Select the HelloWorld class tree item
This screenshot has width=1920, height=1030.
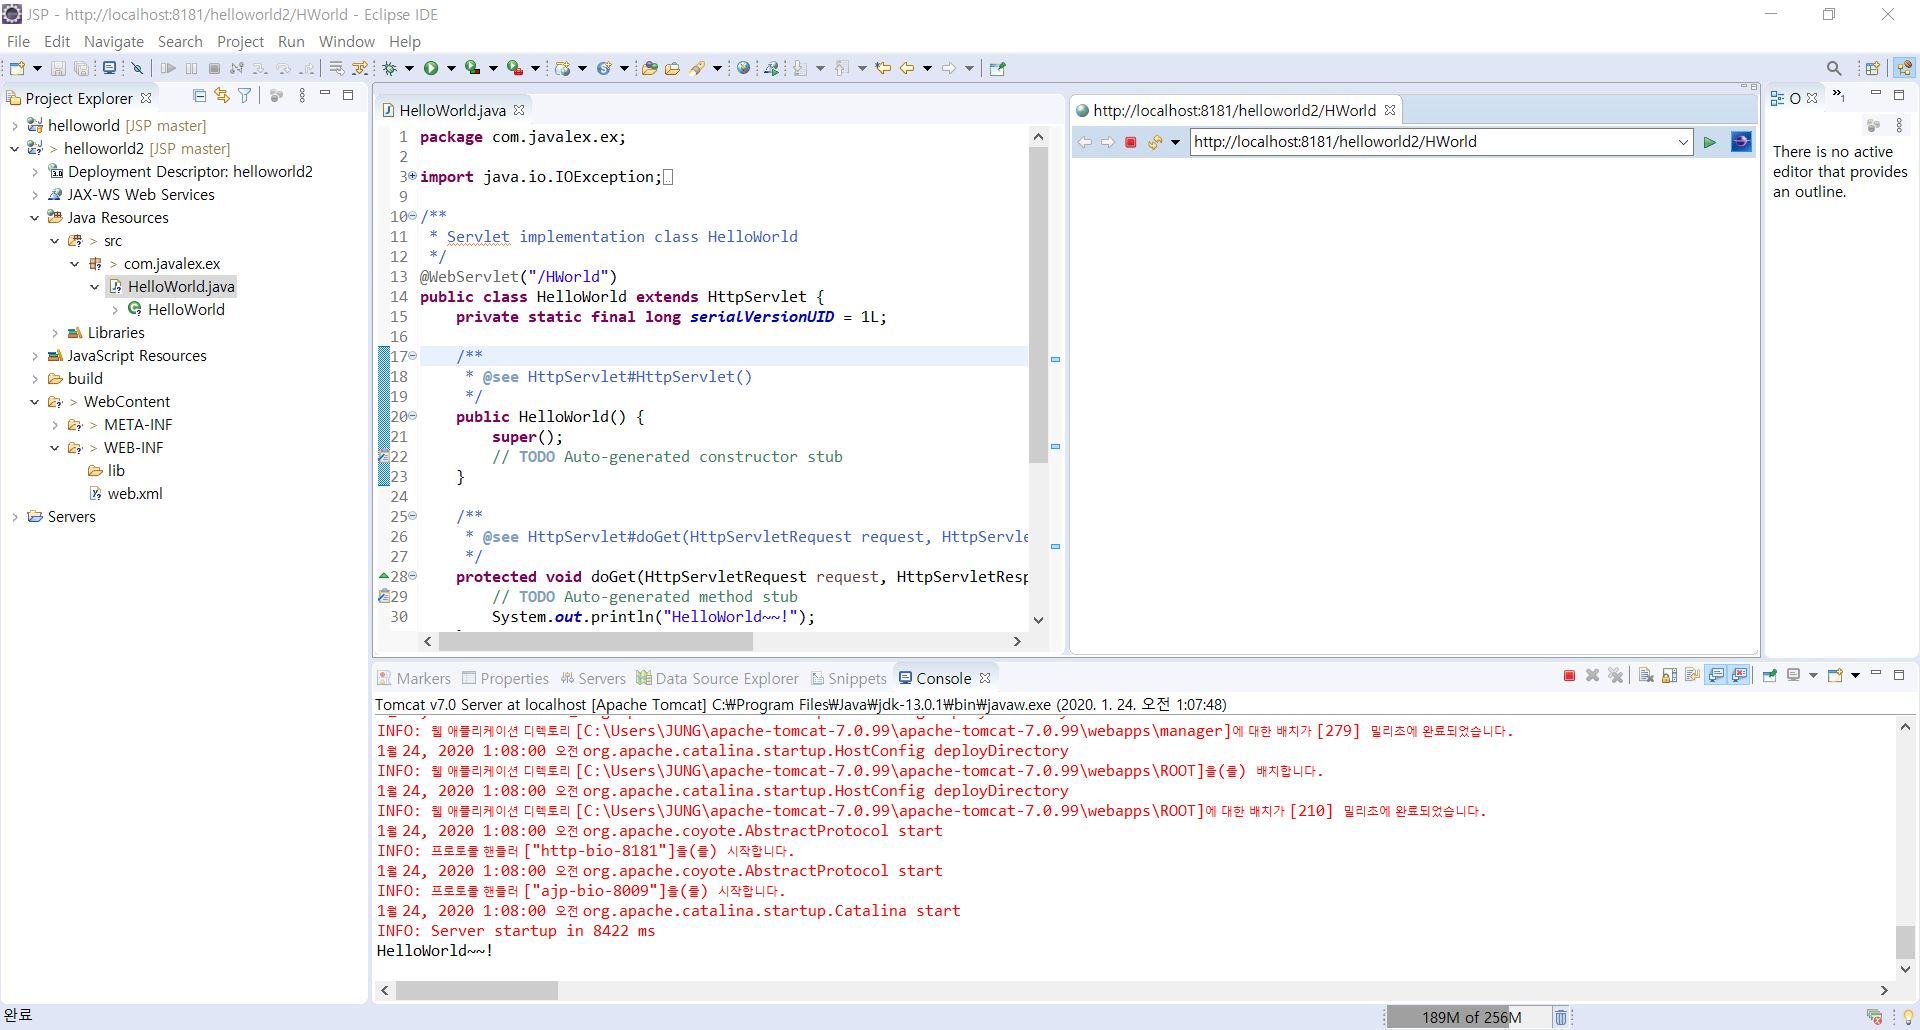coord(186,310)
